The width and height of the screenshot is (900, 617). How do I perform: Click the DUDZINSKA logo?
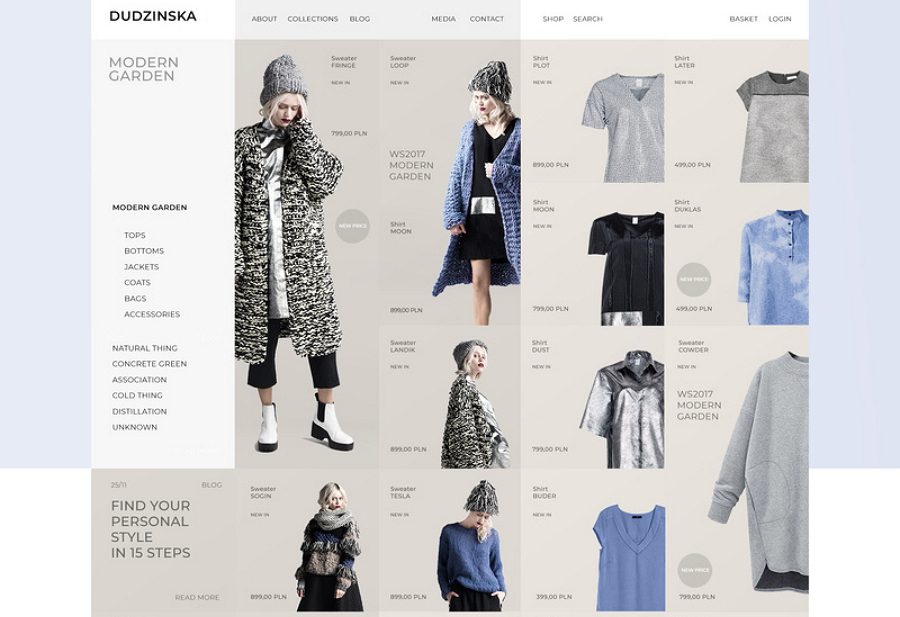tap(153, 16)
